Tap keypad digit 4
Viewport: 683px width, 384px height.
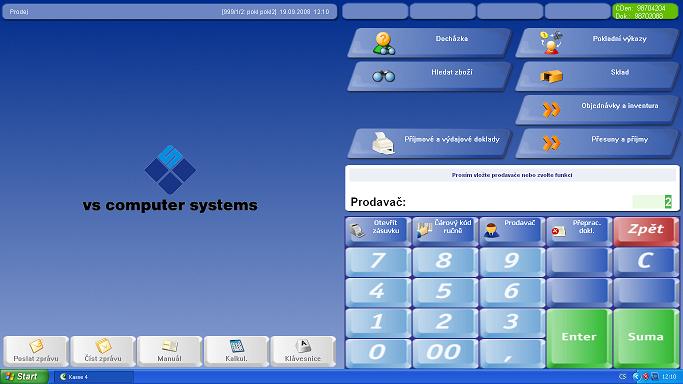[378, 293]
